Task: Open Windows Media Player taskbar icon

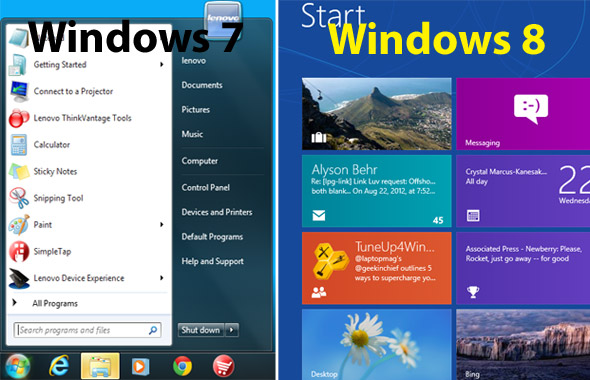Action: 140,366
